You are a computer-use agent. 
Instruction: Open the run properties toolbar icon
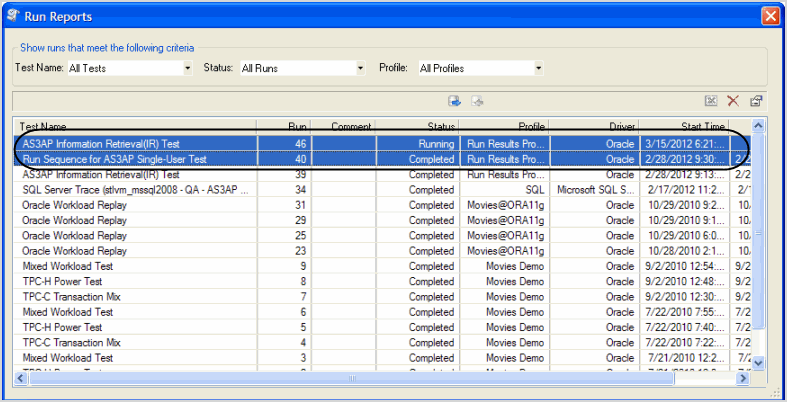point(756,100)
